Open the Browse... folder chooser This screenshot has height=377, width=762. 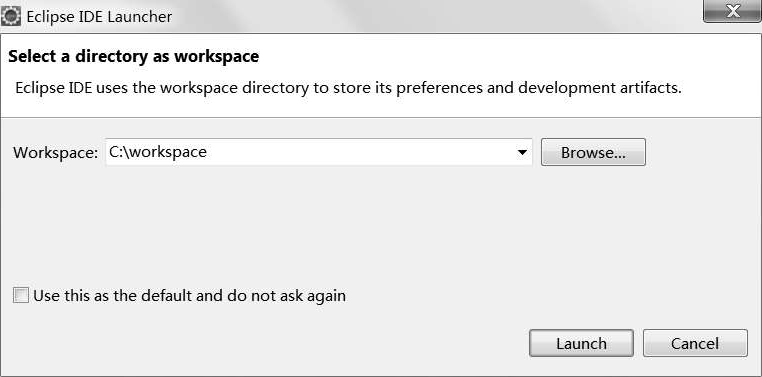click(593, 153)
